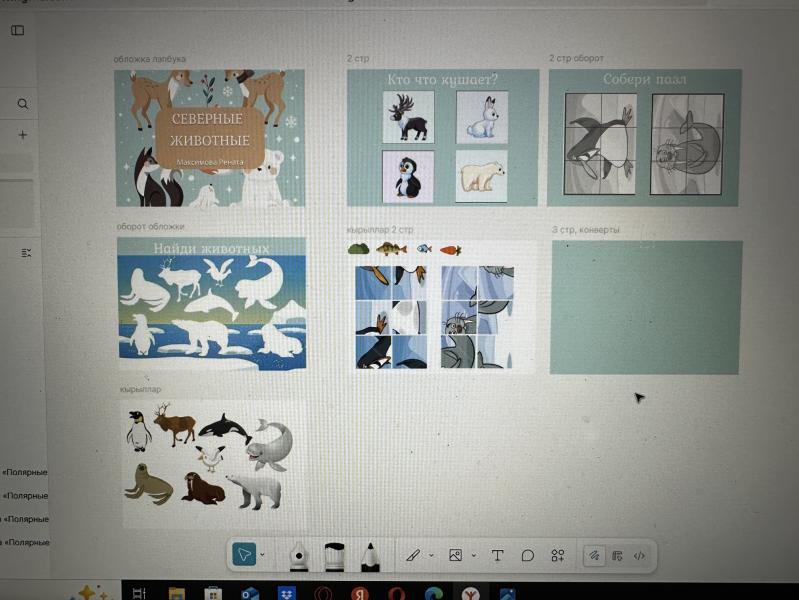This screenshot has width=799, height=600.
Task: Pick the pen nib drawing tool
Action: (x=298, y=556)
